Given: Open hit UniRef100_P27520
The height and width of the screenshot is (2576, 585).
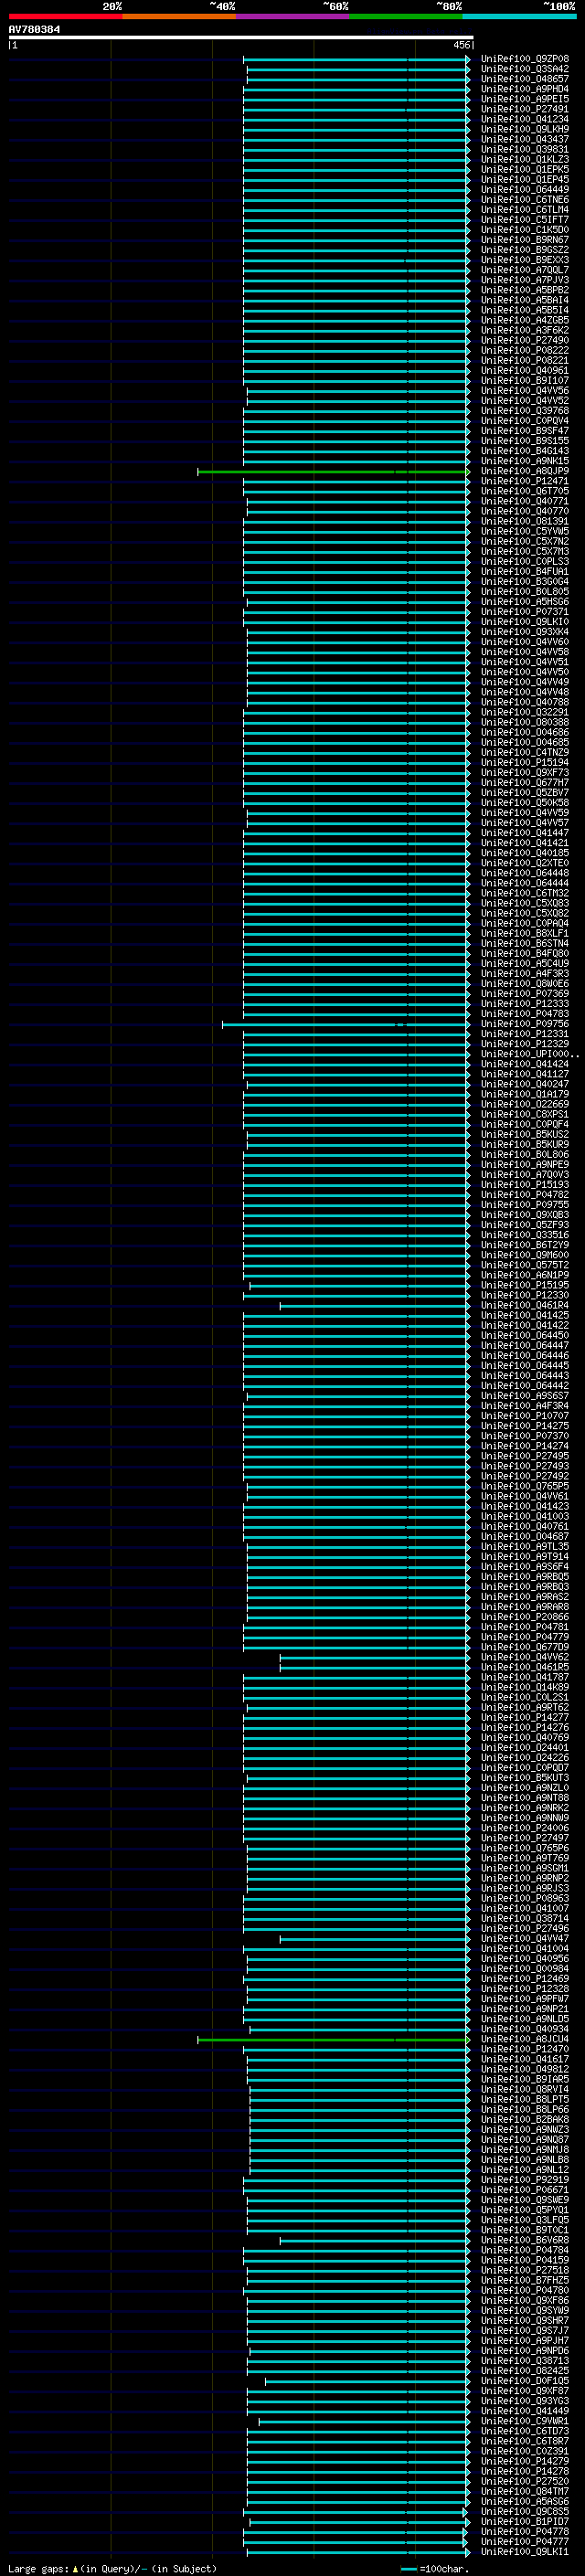Looking at the screenshot, I should (524, 2481).
